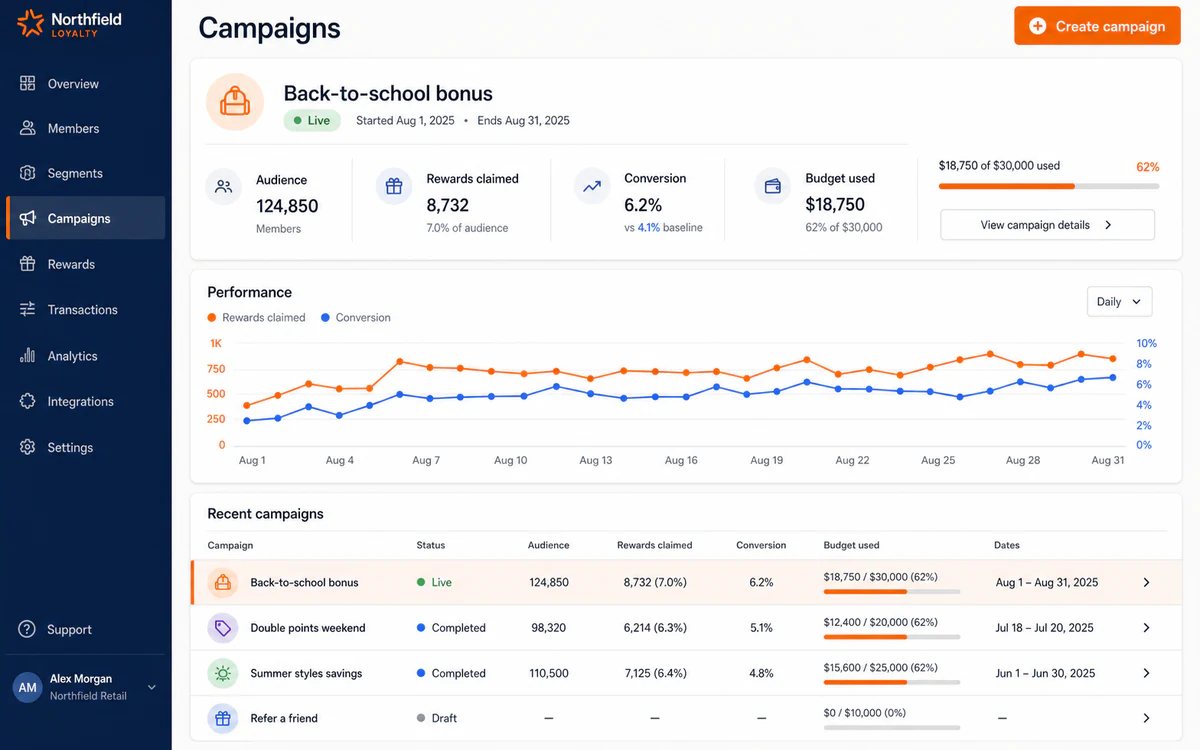Click the Dates column header
1200x750 pixels.
pyautogui.click(x=1007, y=545)
